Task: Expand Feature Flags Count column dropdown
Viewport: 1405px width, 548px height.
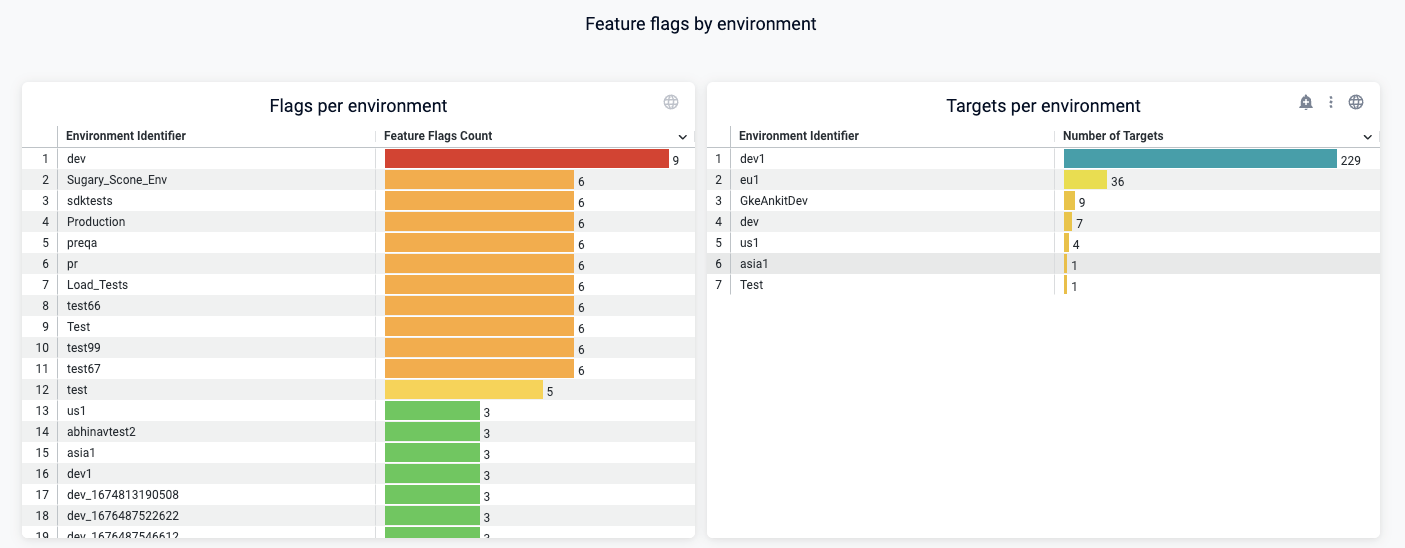Action: point(682,137)
